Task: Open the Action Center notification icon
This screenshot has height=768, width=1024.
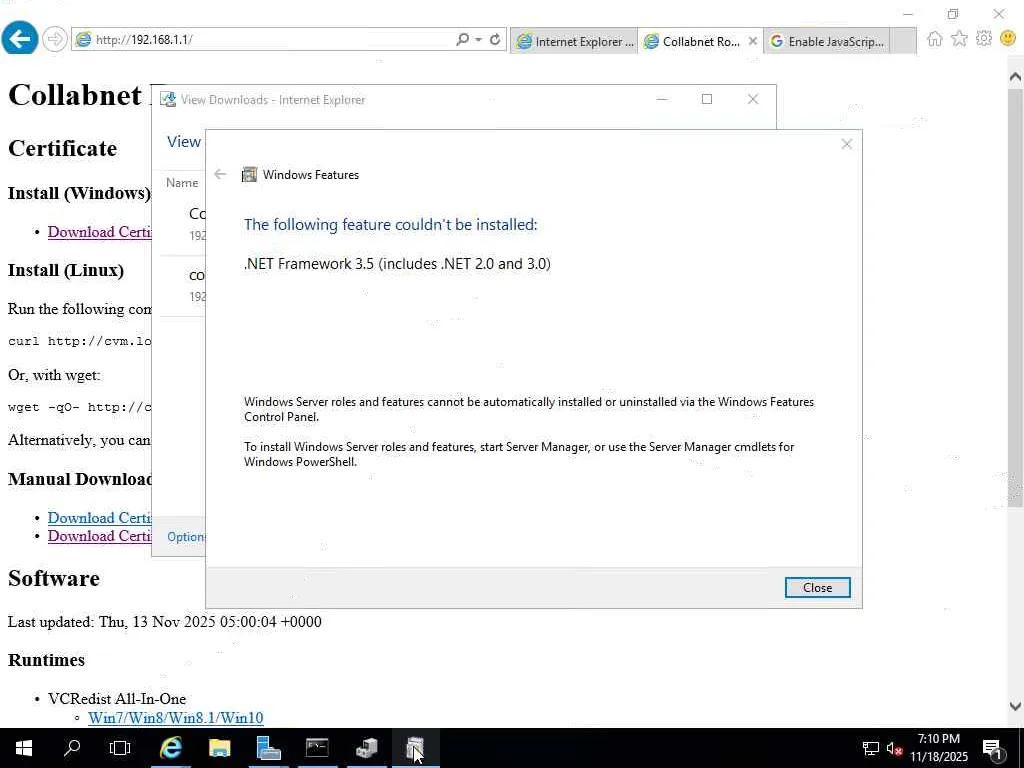Action: (993, 748)
